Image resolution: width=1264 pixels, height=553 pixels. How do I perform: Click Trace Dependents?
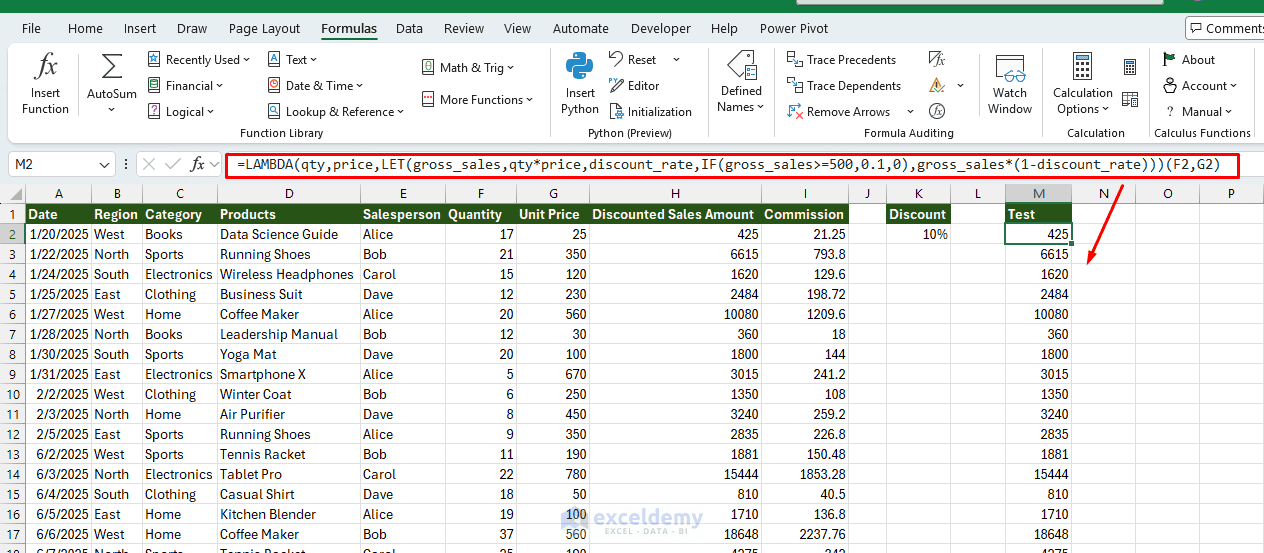pyautogui.click(x=844, y=86)
